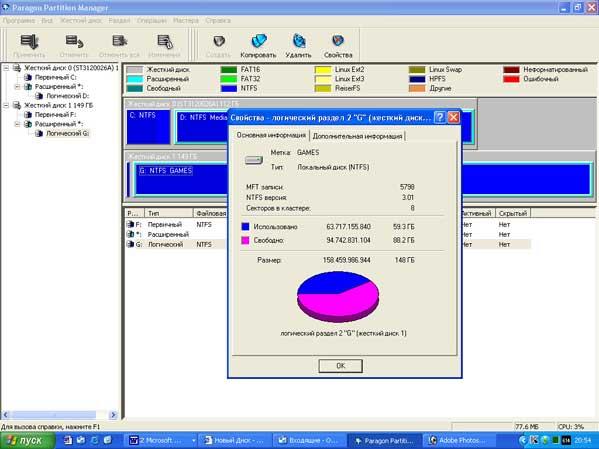599x449 pixels.
Task: Click the question mark help button in dialog title
Action: (x=440, y=117)
